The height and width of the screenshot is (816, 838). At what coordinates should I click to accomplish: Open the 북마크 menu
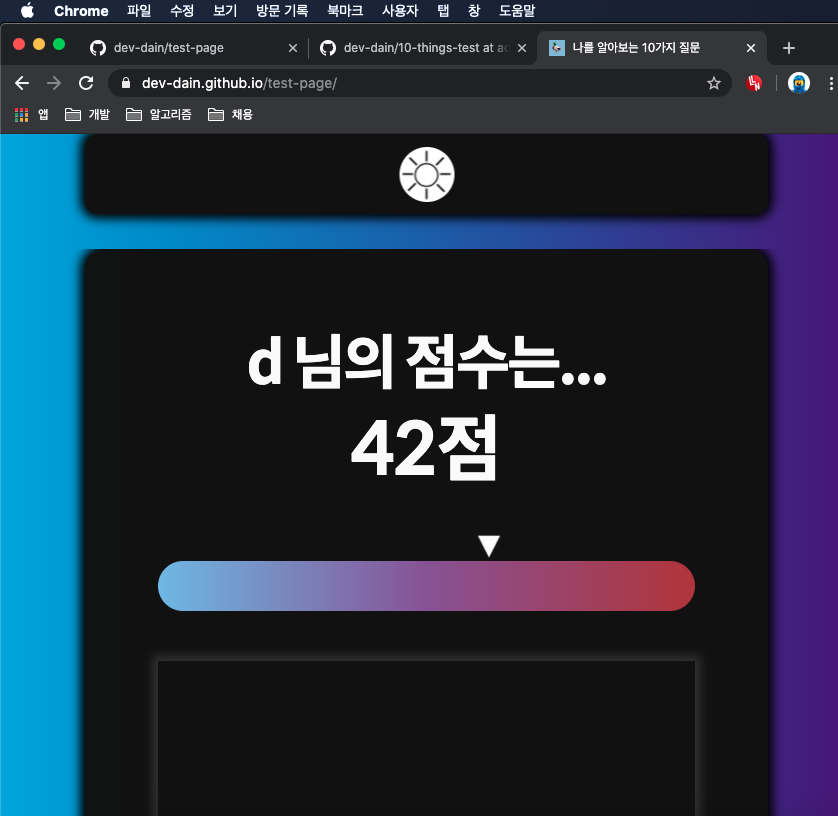click(x=345, y=11)
